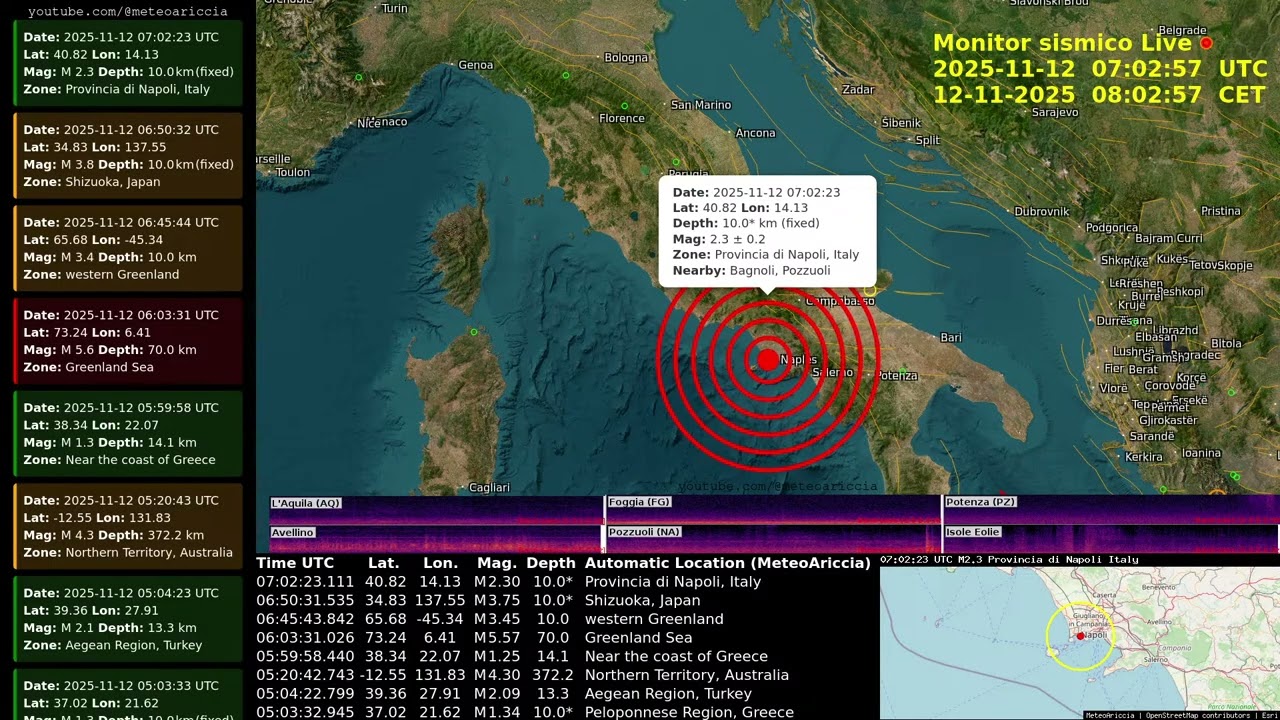This screenshot has height=720, width=1280.
Task: Select the Shizuoka, Japan event card
Action: pos(128,155)
